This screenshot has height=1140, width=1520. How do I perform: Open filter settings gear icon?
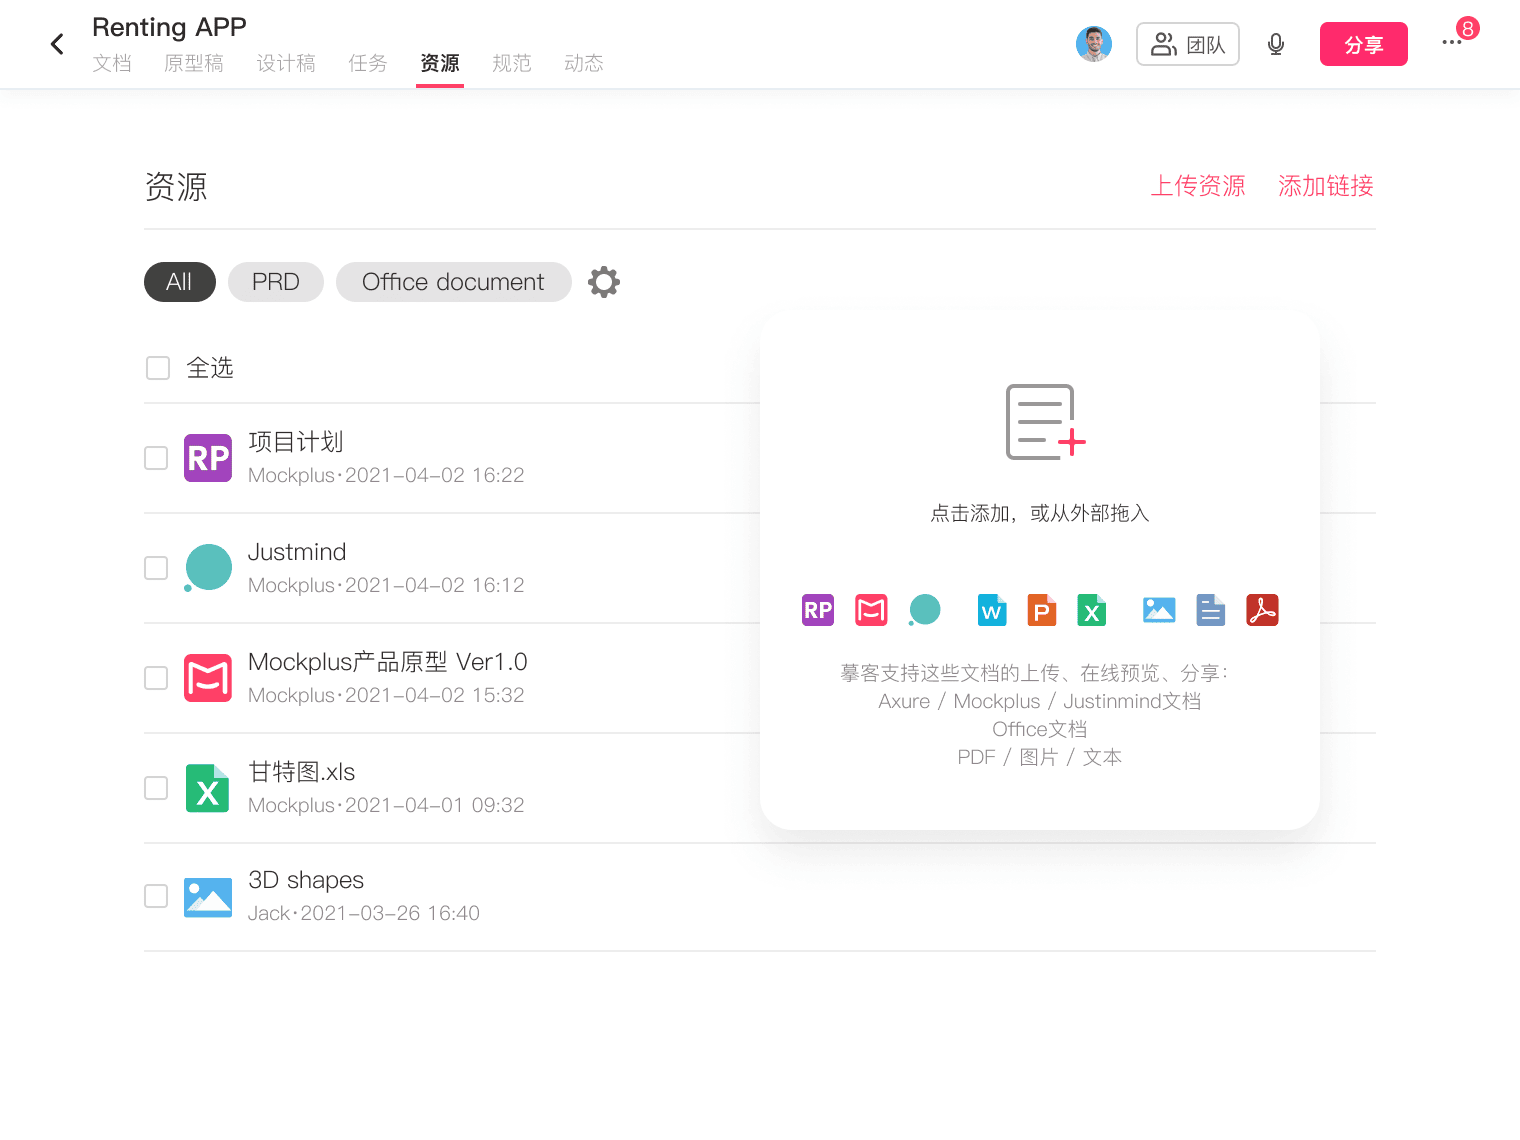[x=604, y=282]
